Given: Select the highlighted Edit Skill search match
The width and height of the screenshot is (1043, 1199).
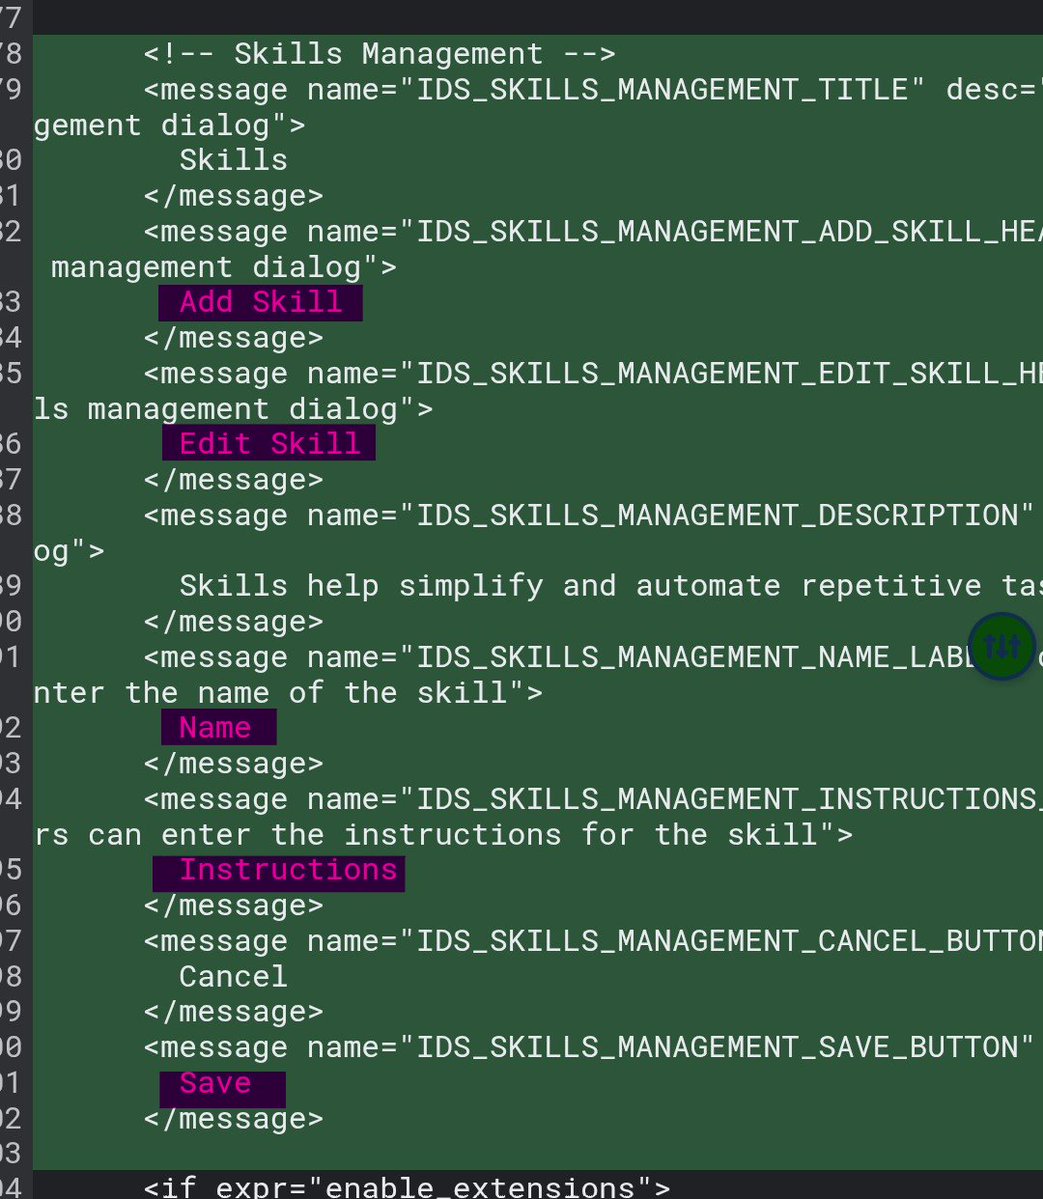Looking at the screenshot, I should point(267,443).
